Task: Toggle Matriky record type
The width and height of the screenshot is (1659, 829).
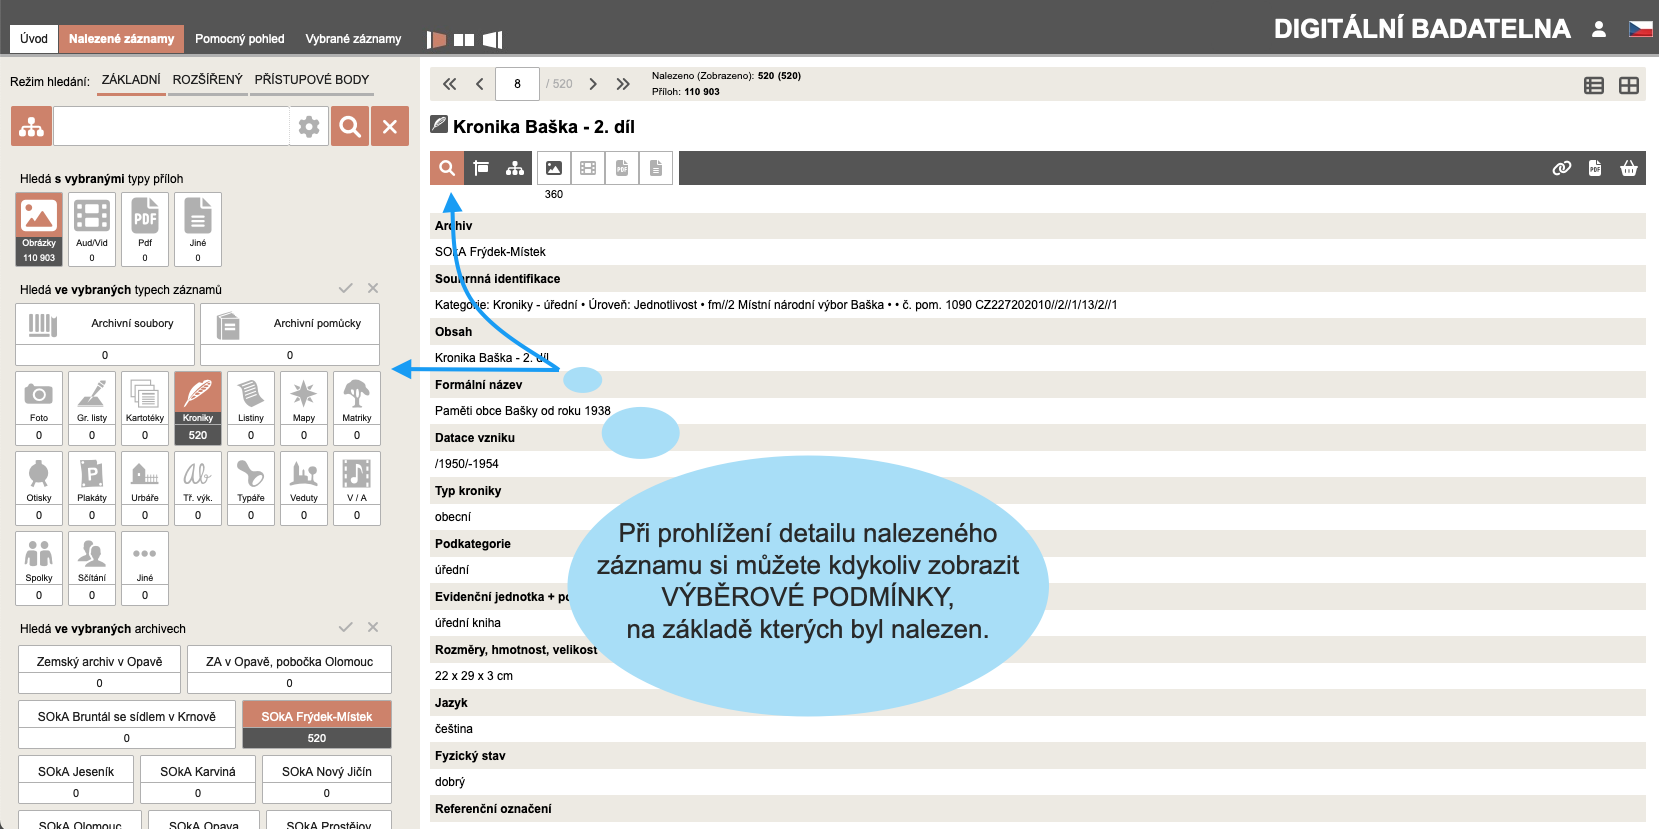Action: point(357,408)
